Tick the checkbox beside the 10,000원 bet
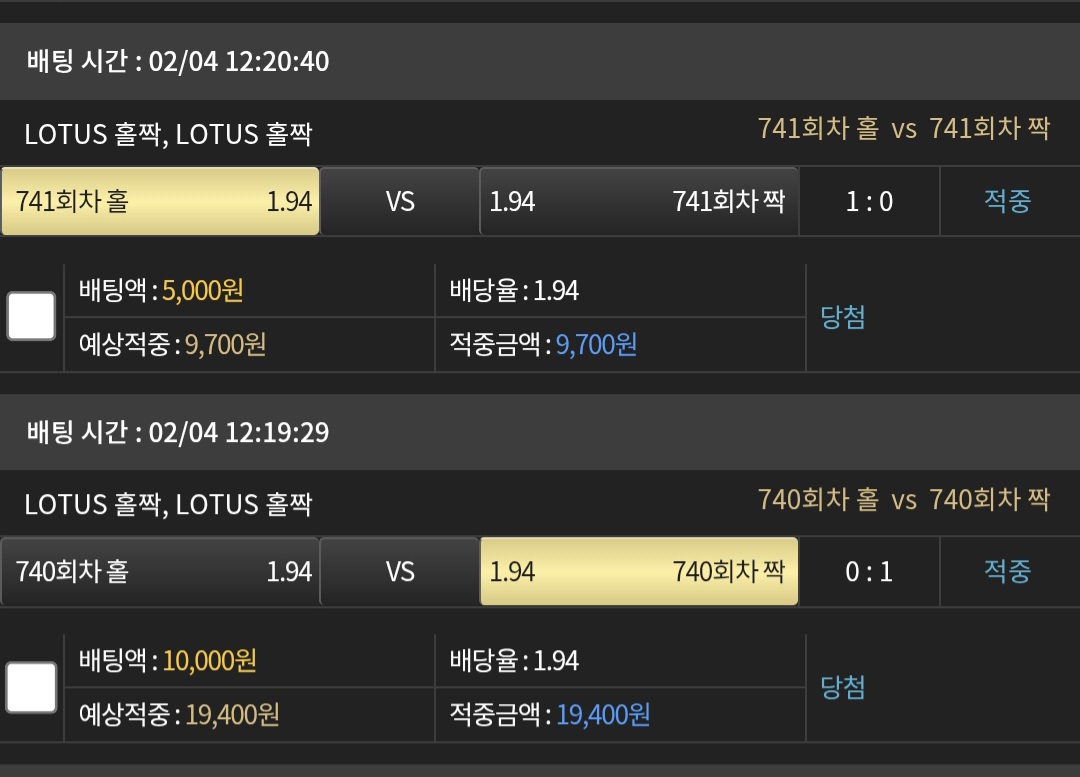The width and height of the screenshot is (1080, 777). 31,687
